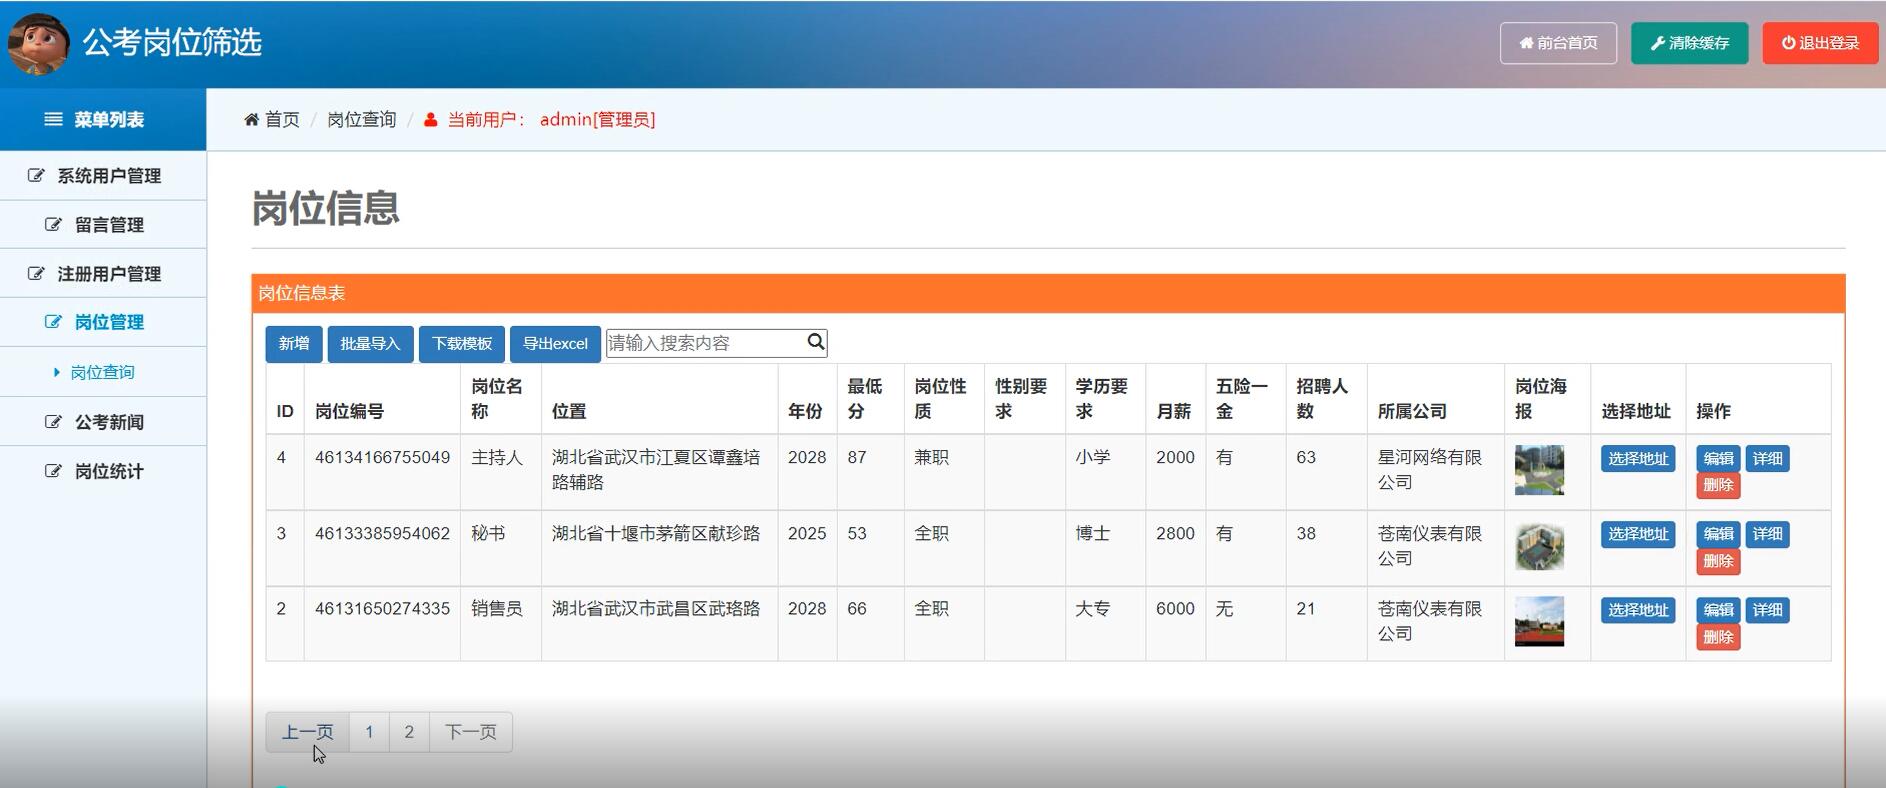View details of 销售员 row
Screen dimensions: 1886x788
[1767, 610]
